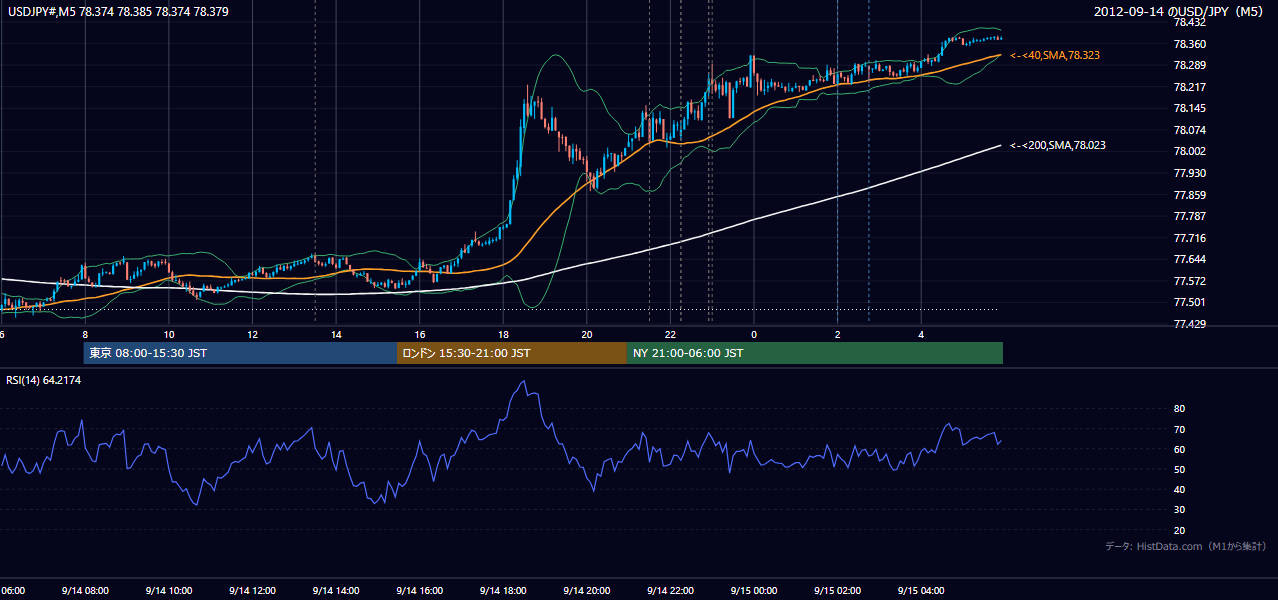
Task: Click the RSI scale value 50
Action: coord(1179,469)
